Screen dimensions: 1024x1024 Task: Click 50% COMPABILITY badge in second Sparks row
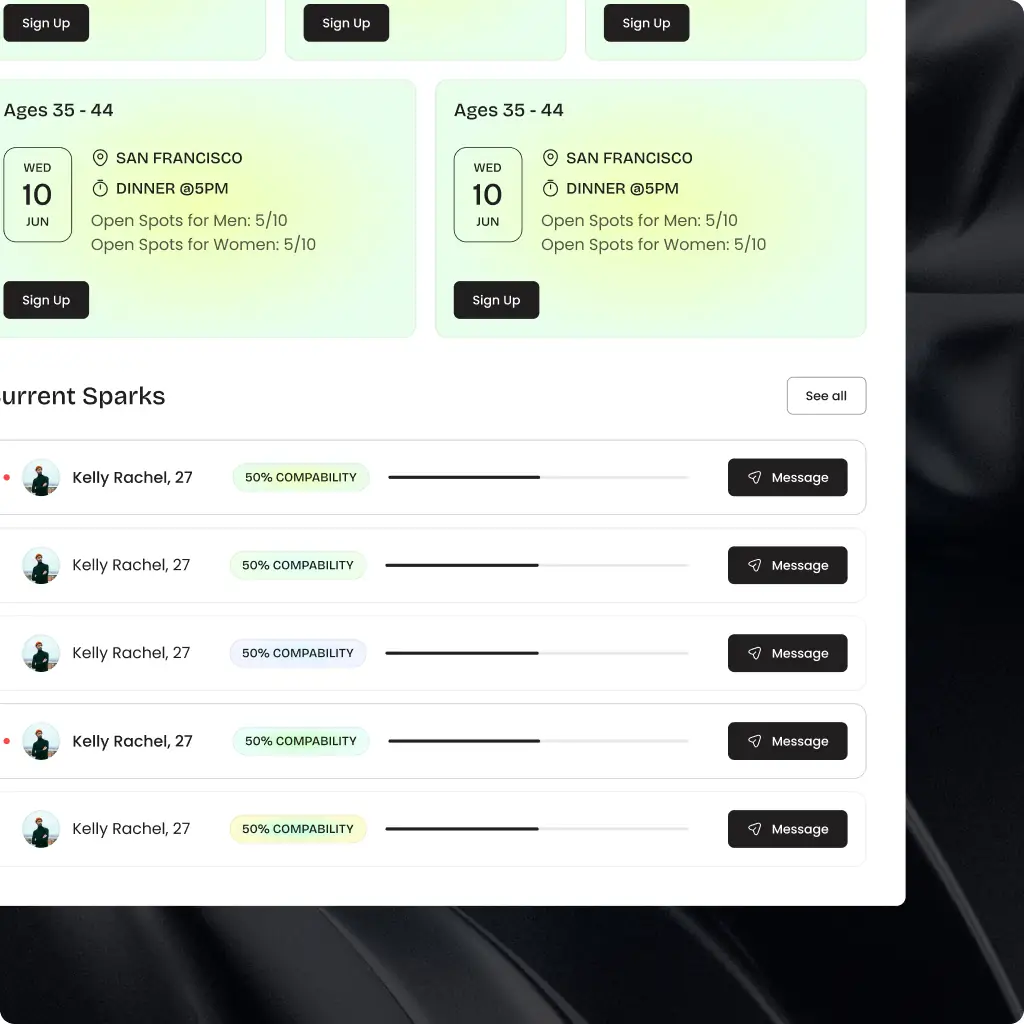[x=298, y=565]
